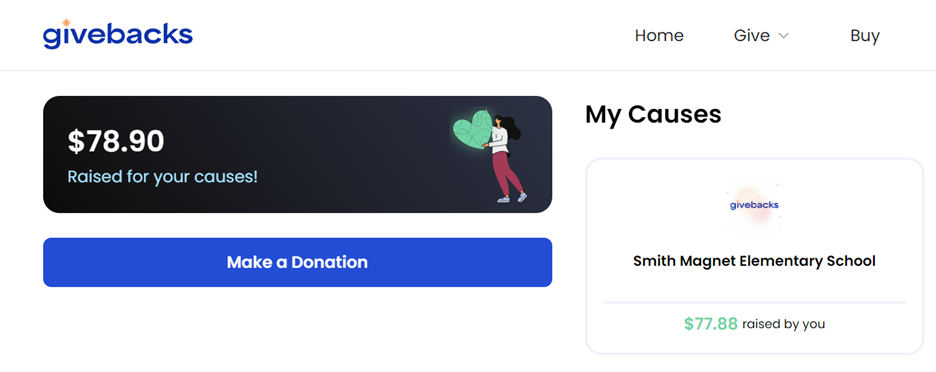The image size is (936, 372).
Task: Click the green $77.88 amount
Action: pos(711,324)
